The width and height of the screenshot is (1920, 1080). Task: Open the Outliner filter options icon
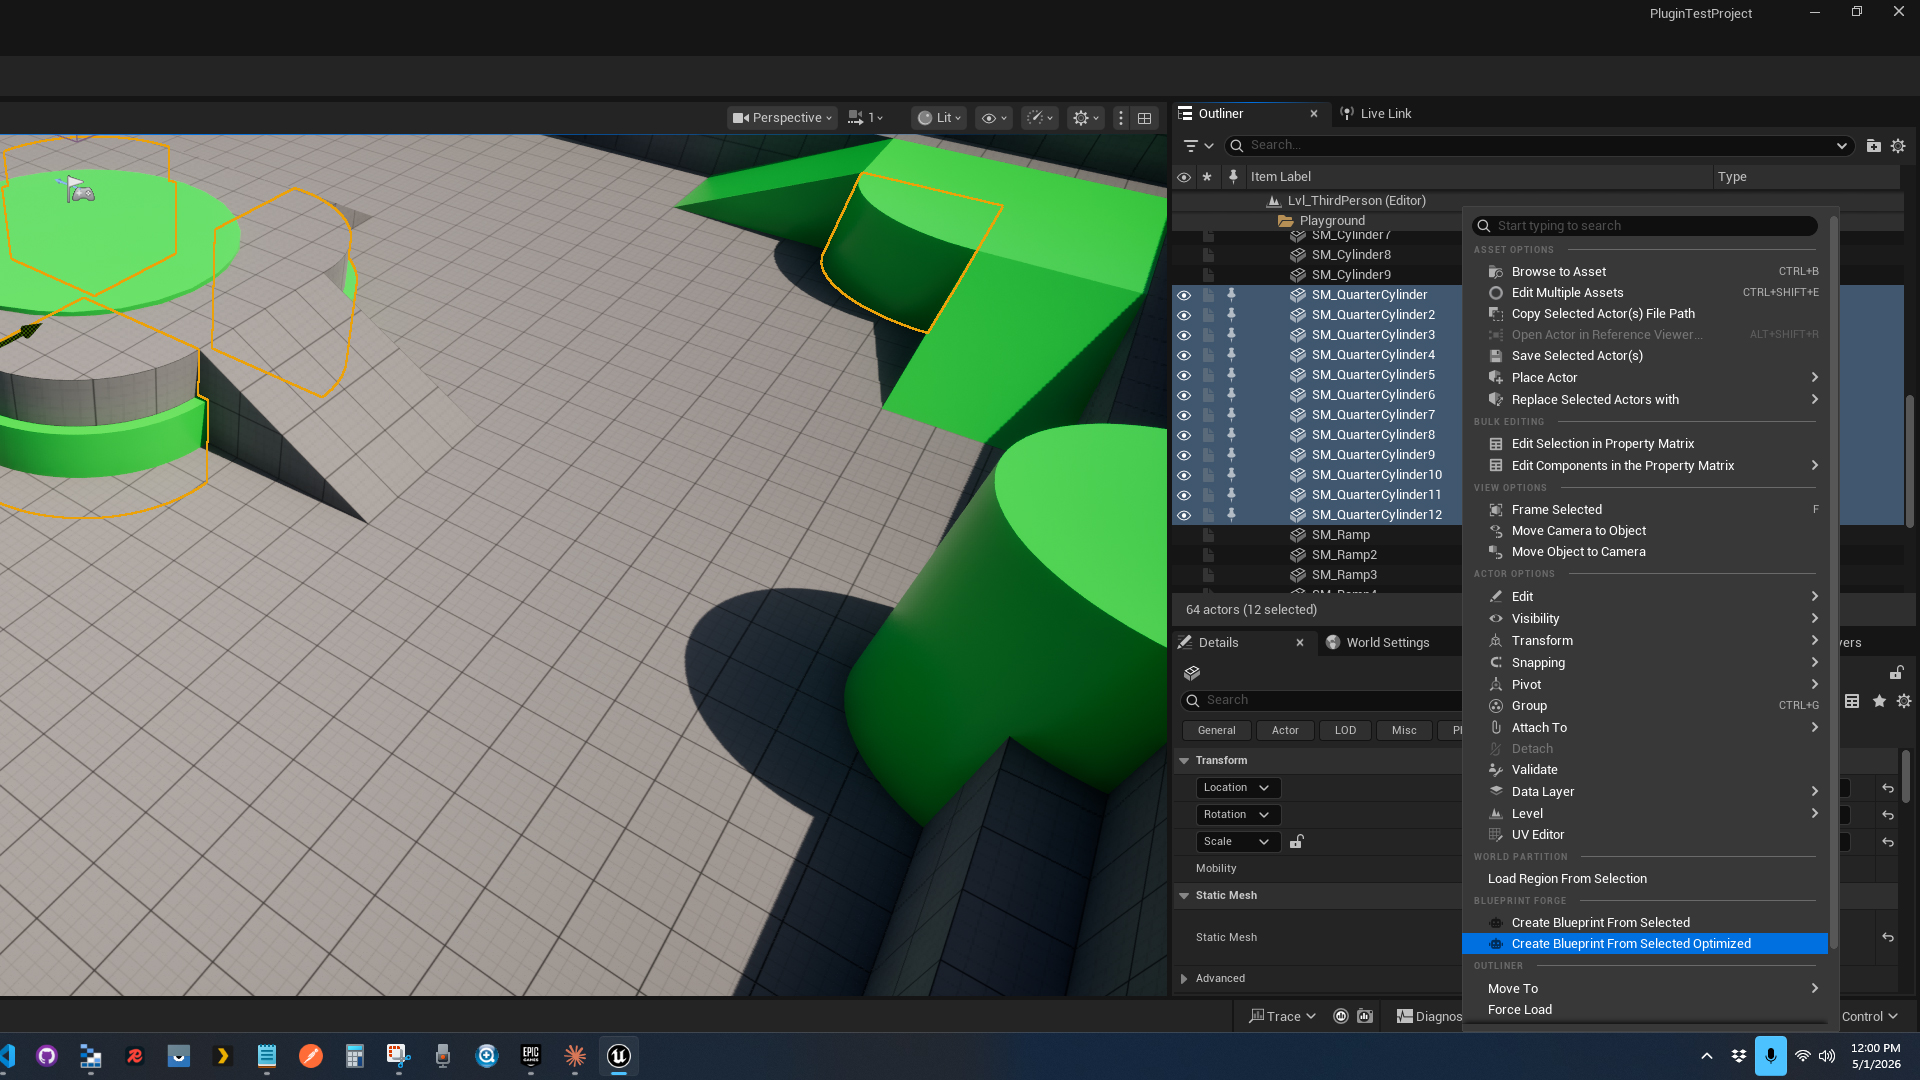1198,146
